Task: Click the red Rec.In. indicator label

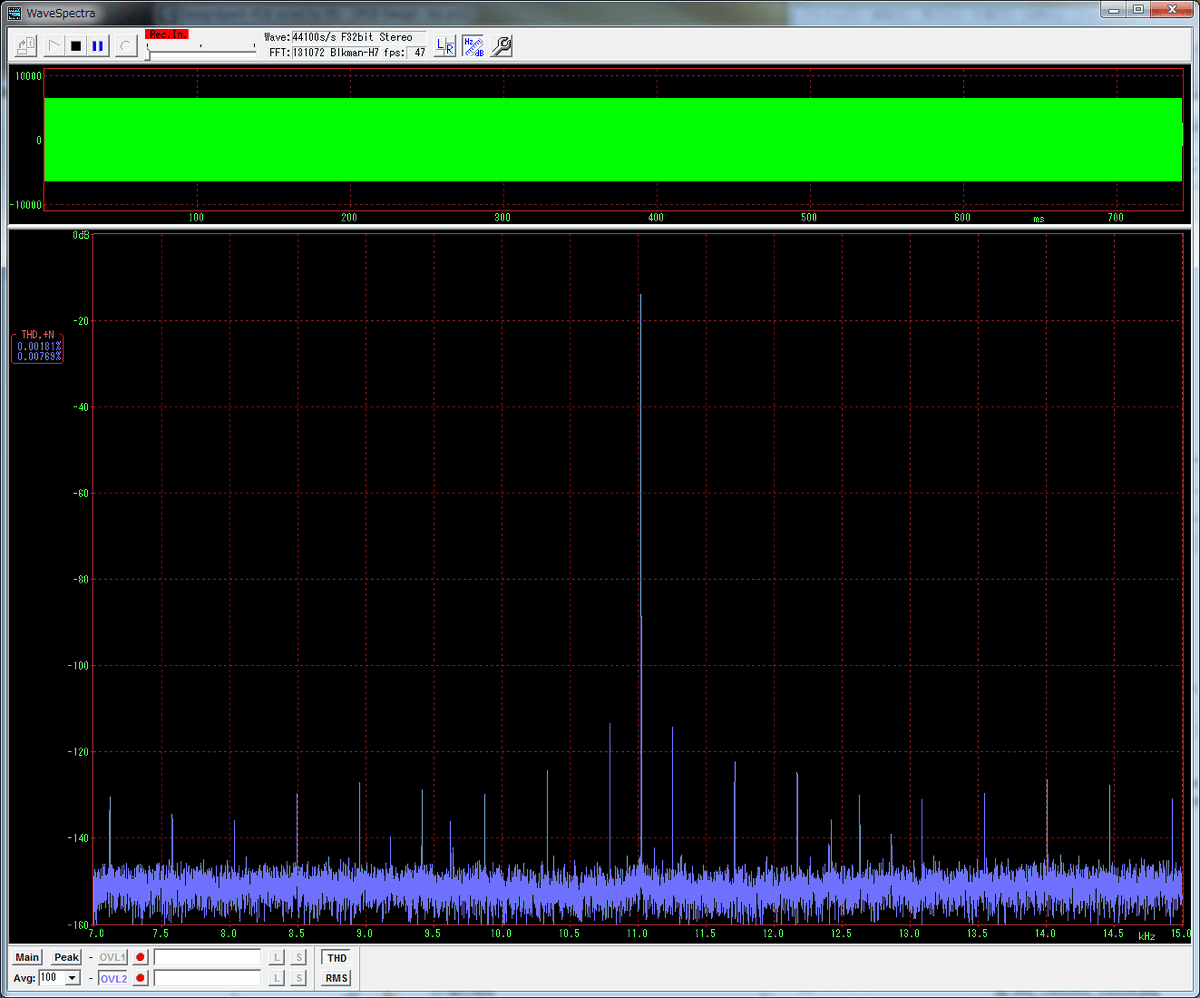Action: pyautogui.click(x=166, y=34)
